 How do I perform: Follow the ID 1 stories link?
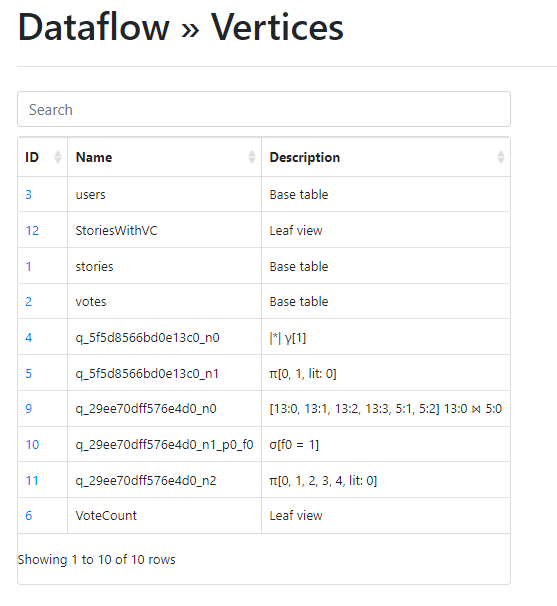(28, 267)
